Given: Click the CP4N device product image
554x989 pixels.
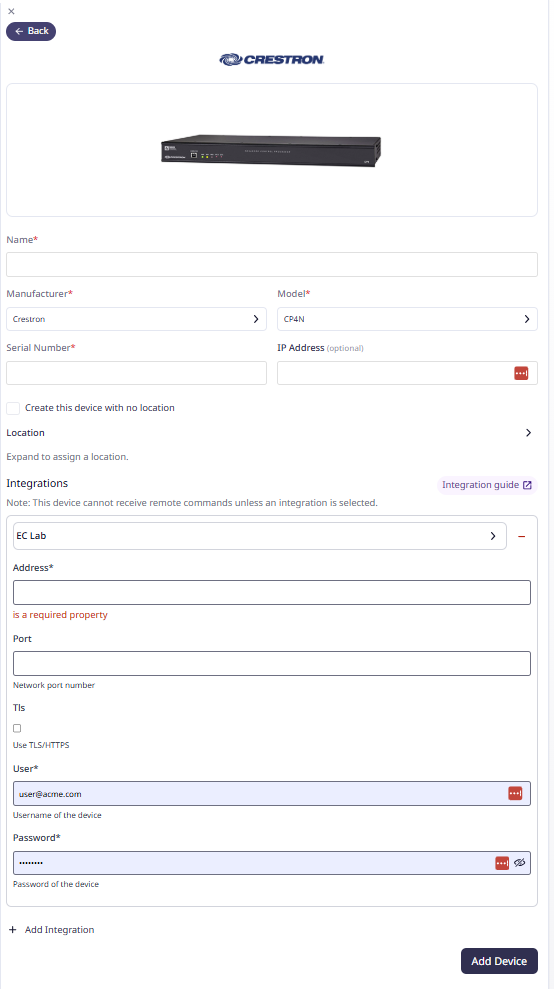Looking at the screenshot, I should click(x=271, y=150).
